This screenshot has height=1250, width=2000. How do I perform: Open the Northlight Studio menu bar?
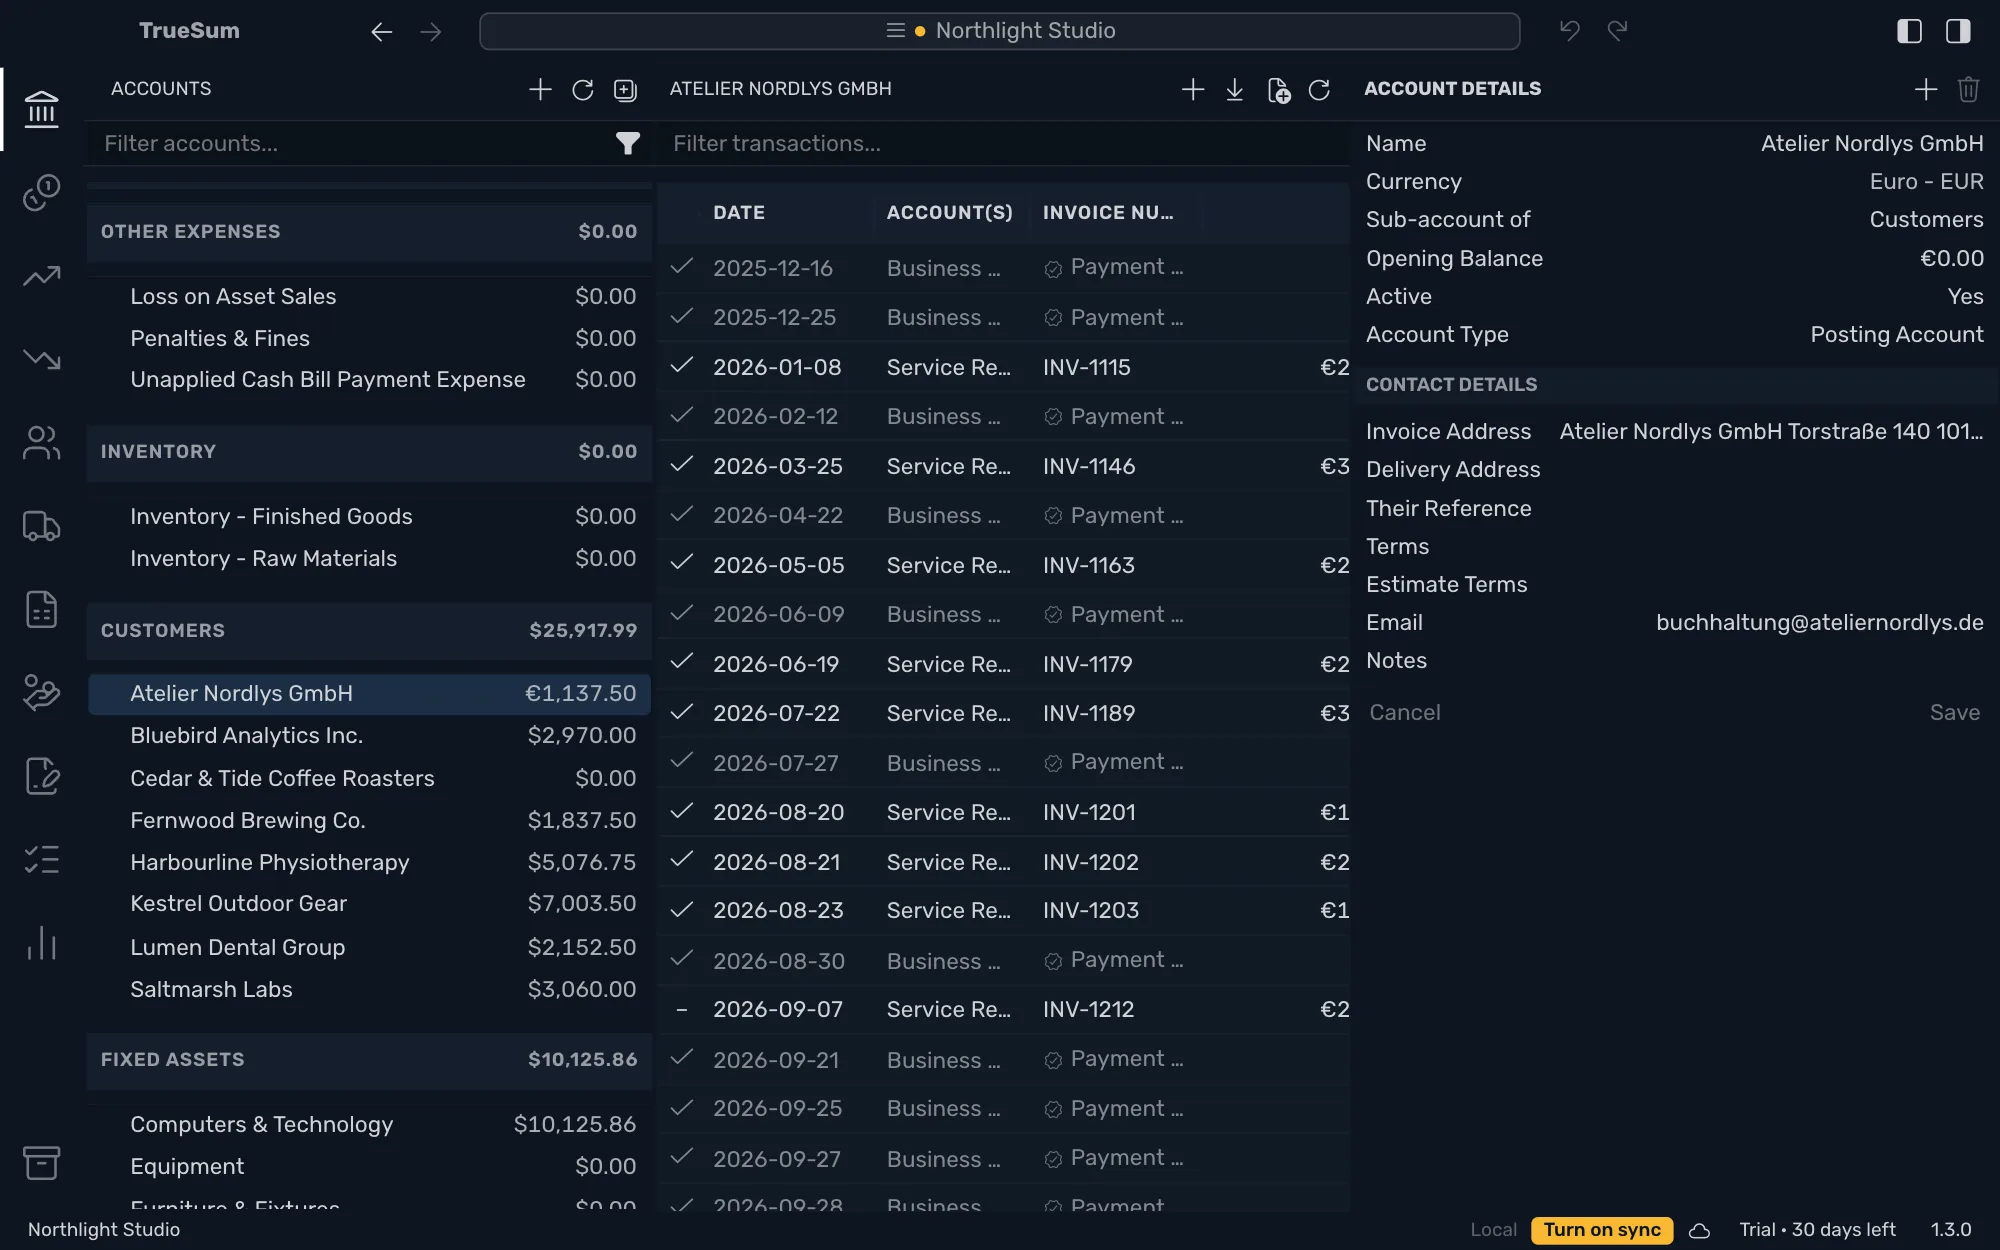point(999,31)
